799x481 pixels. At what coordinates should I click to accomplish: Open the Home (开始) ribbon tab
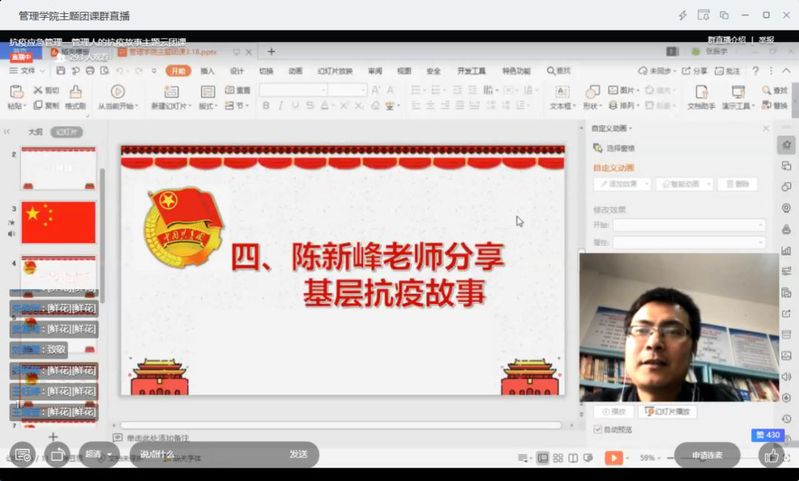tap(178, 71)
